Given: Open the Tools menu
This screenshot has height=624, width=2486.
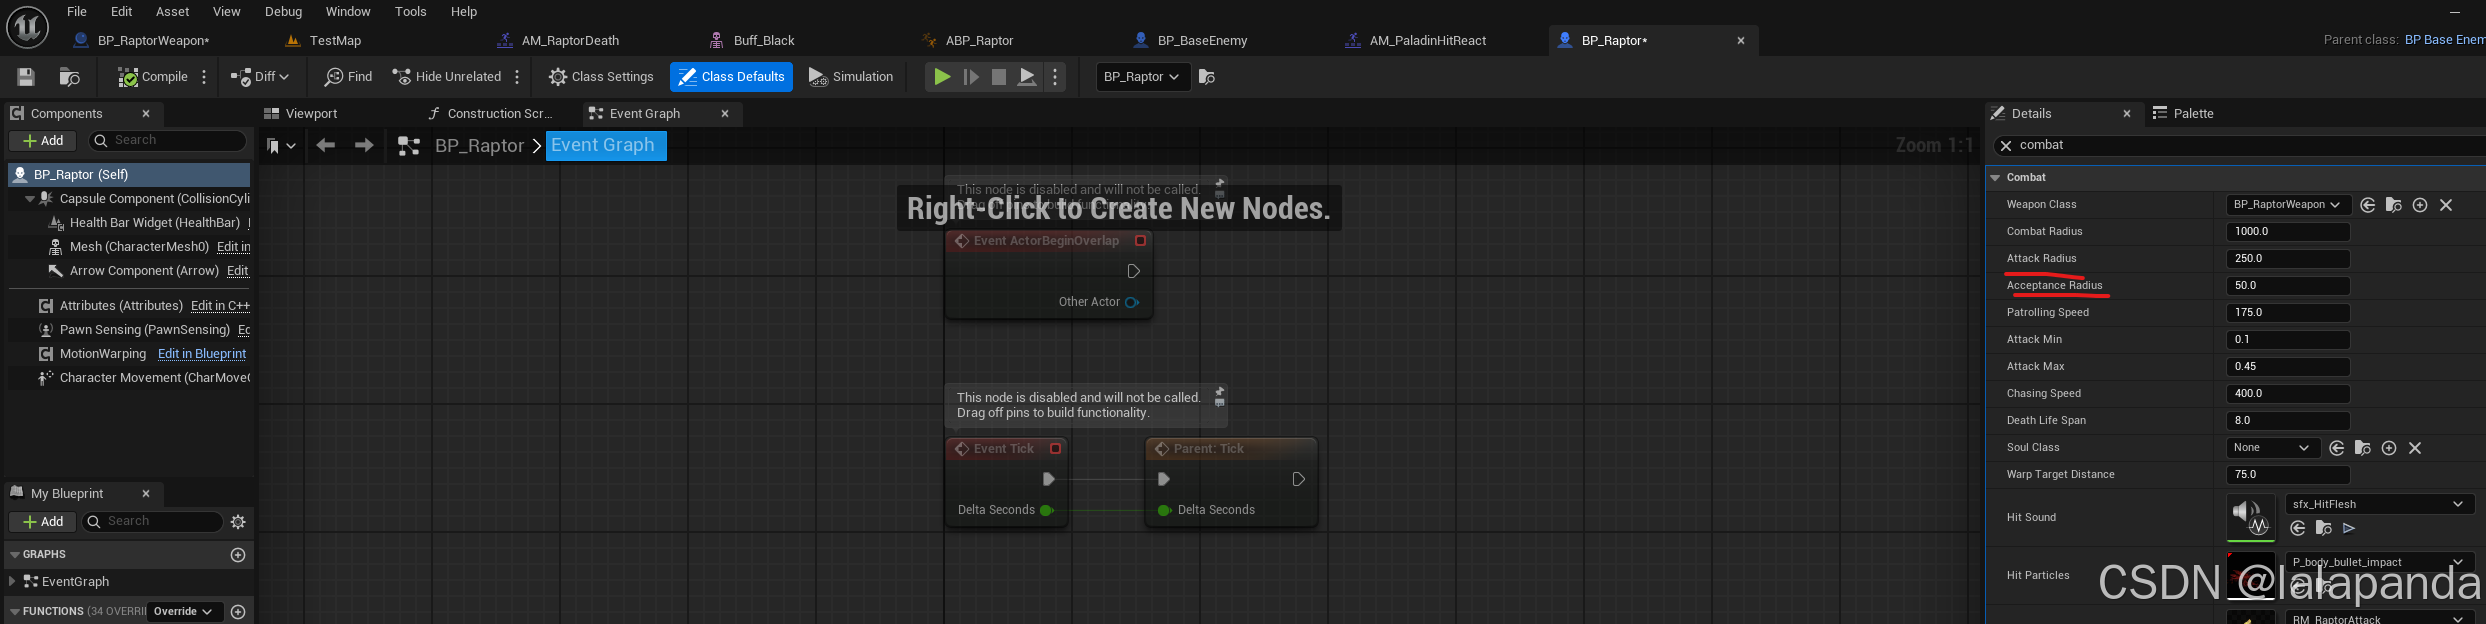Looking at the screenshot, I should click(x=410, y=12).
